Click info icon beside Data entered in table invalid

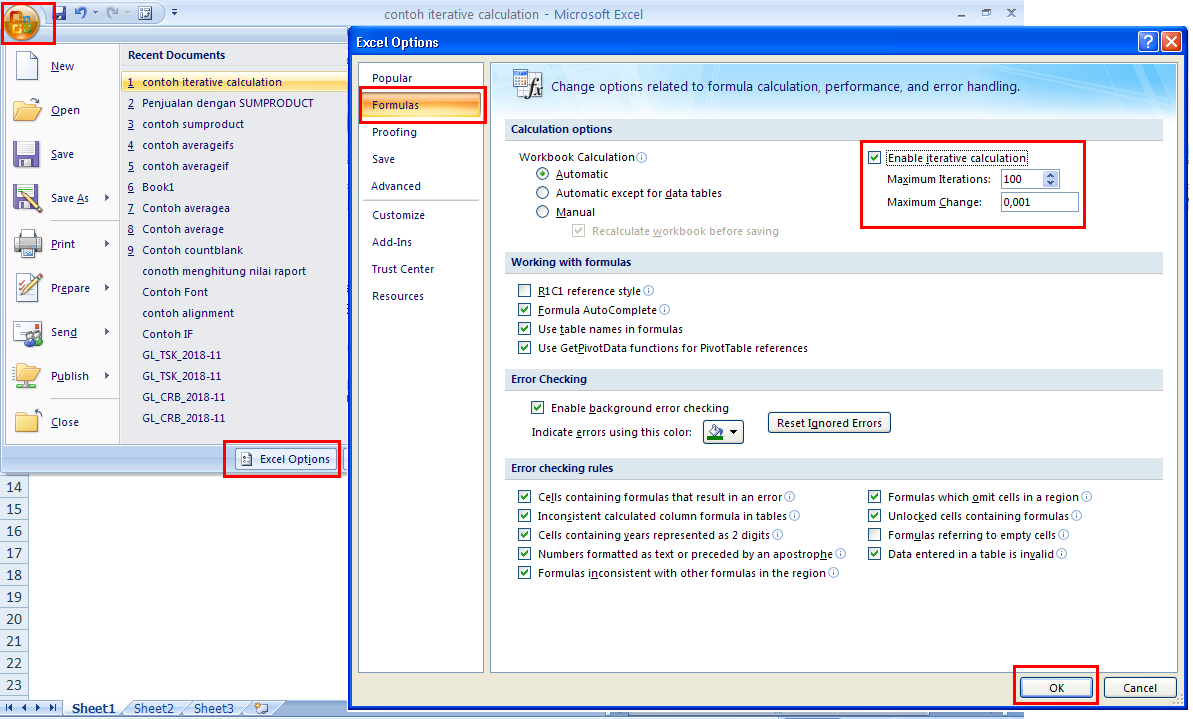[1061, 554]
